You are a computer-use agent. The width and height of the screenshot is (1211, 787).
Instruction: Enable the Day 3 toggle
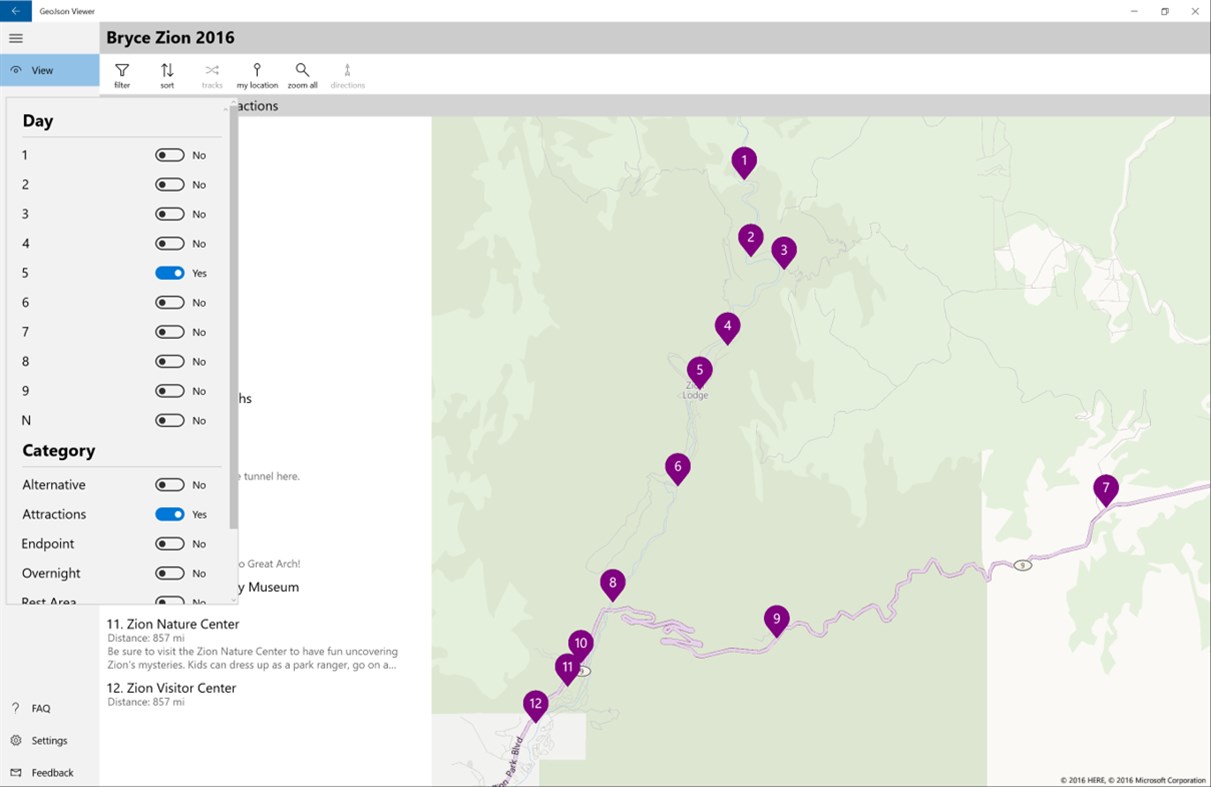pyautogui.click(x=170, y=214)
